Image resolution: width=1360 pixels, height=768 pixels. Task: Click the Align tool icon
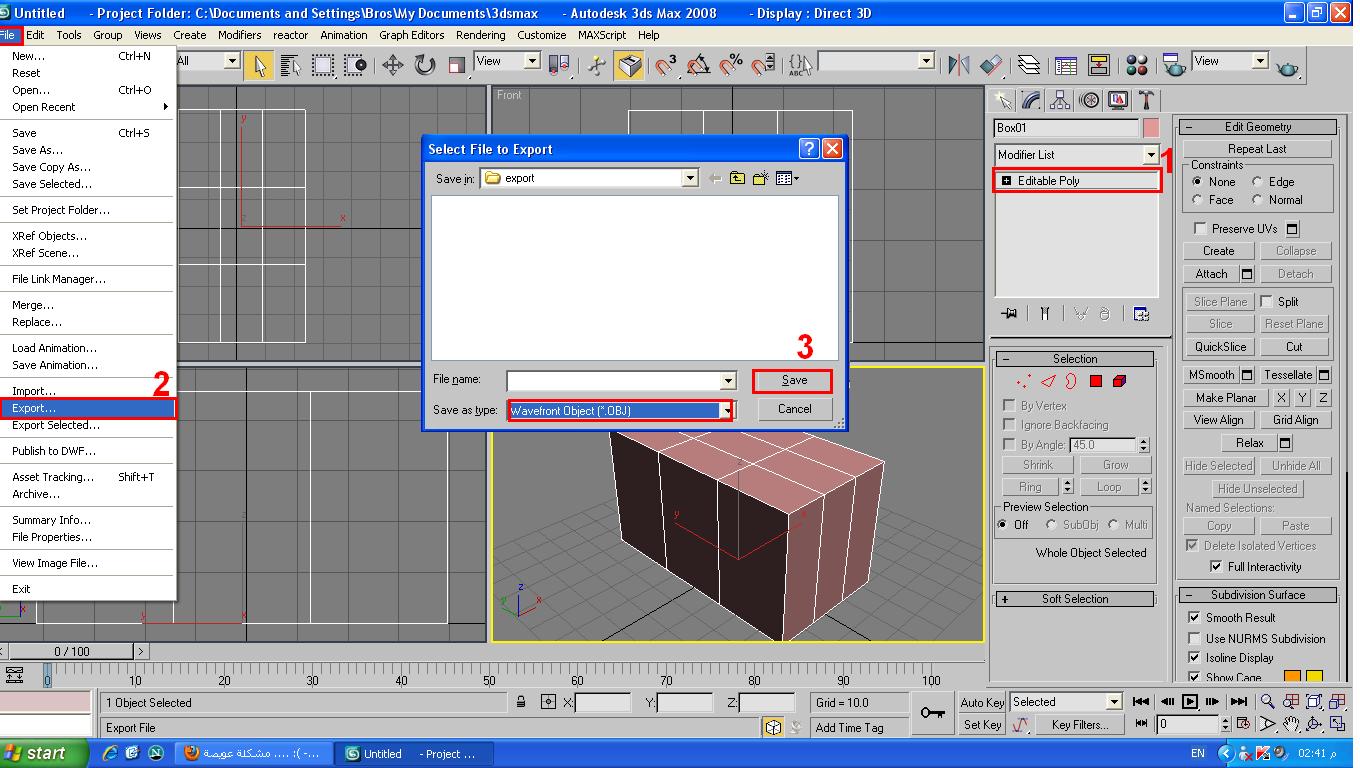(991, 65)
